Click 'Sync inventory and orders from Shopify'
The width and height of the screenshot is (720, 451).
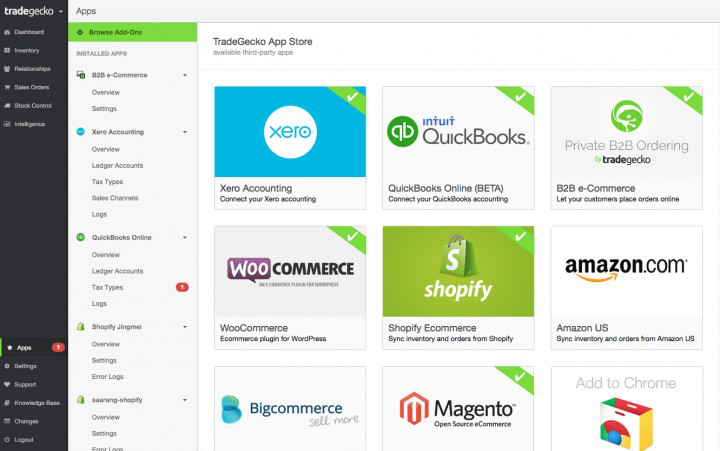tap(450, 338)
